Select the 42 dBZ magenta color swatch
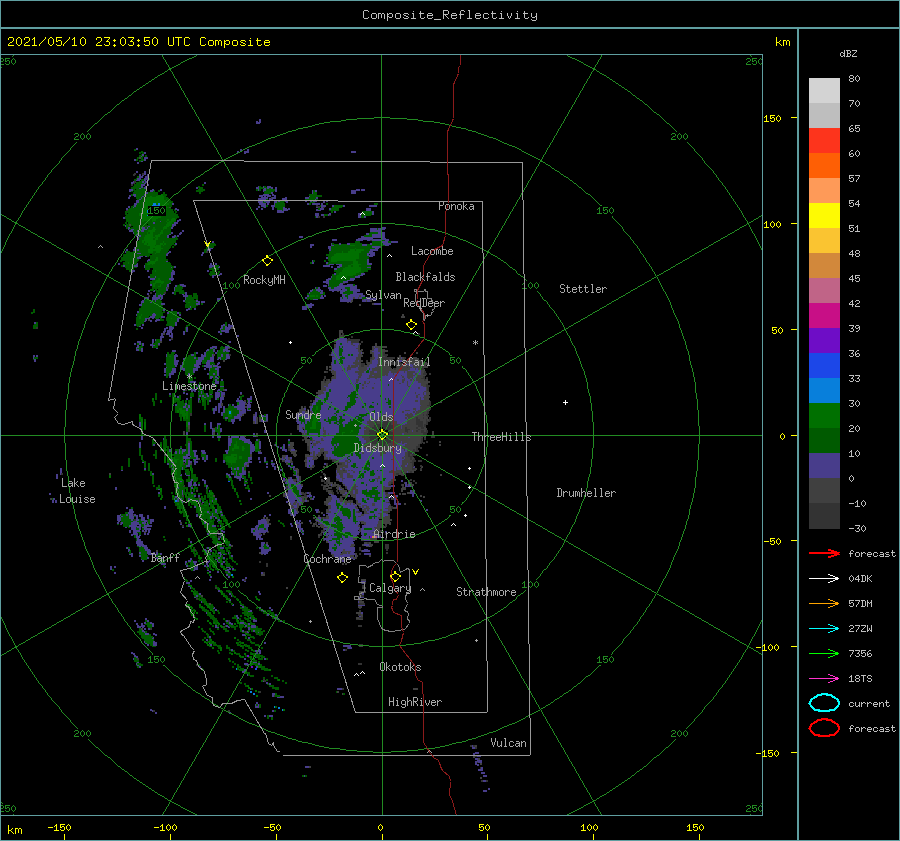Image resolution: width=900 pixels, height=841 pixels. [824, 315]
